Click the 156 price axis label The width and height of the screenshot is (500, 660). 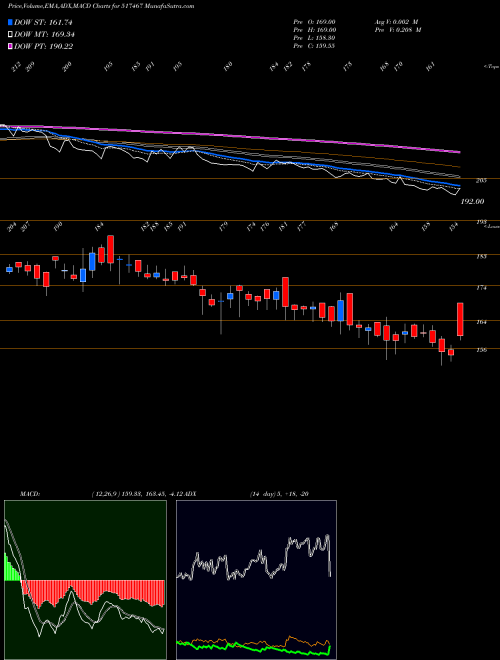pyautogui.click(x=481, y=350)
